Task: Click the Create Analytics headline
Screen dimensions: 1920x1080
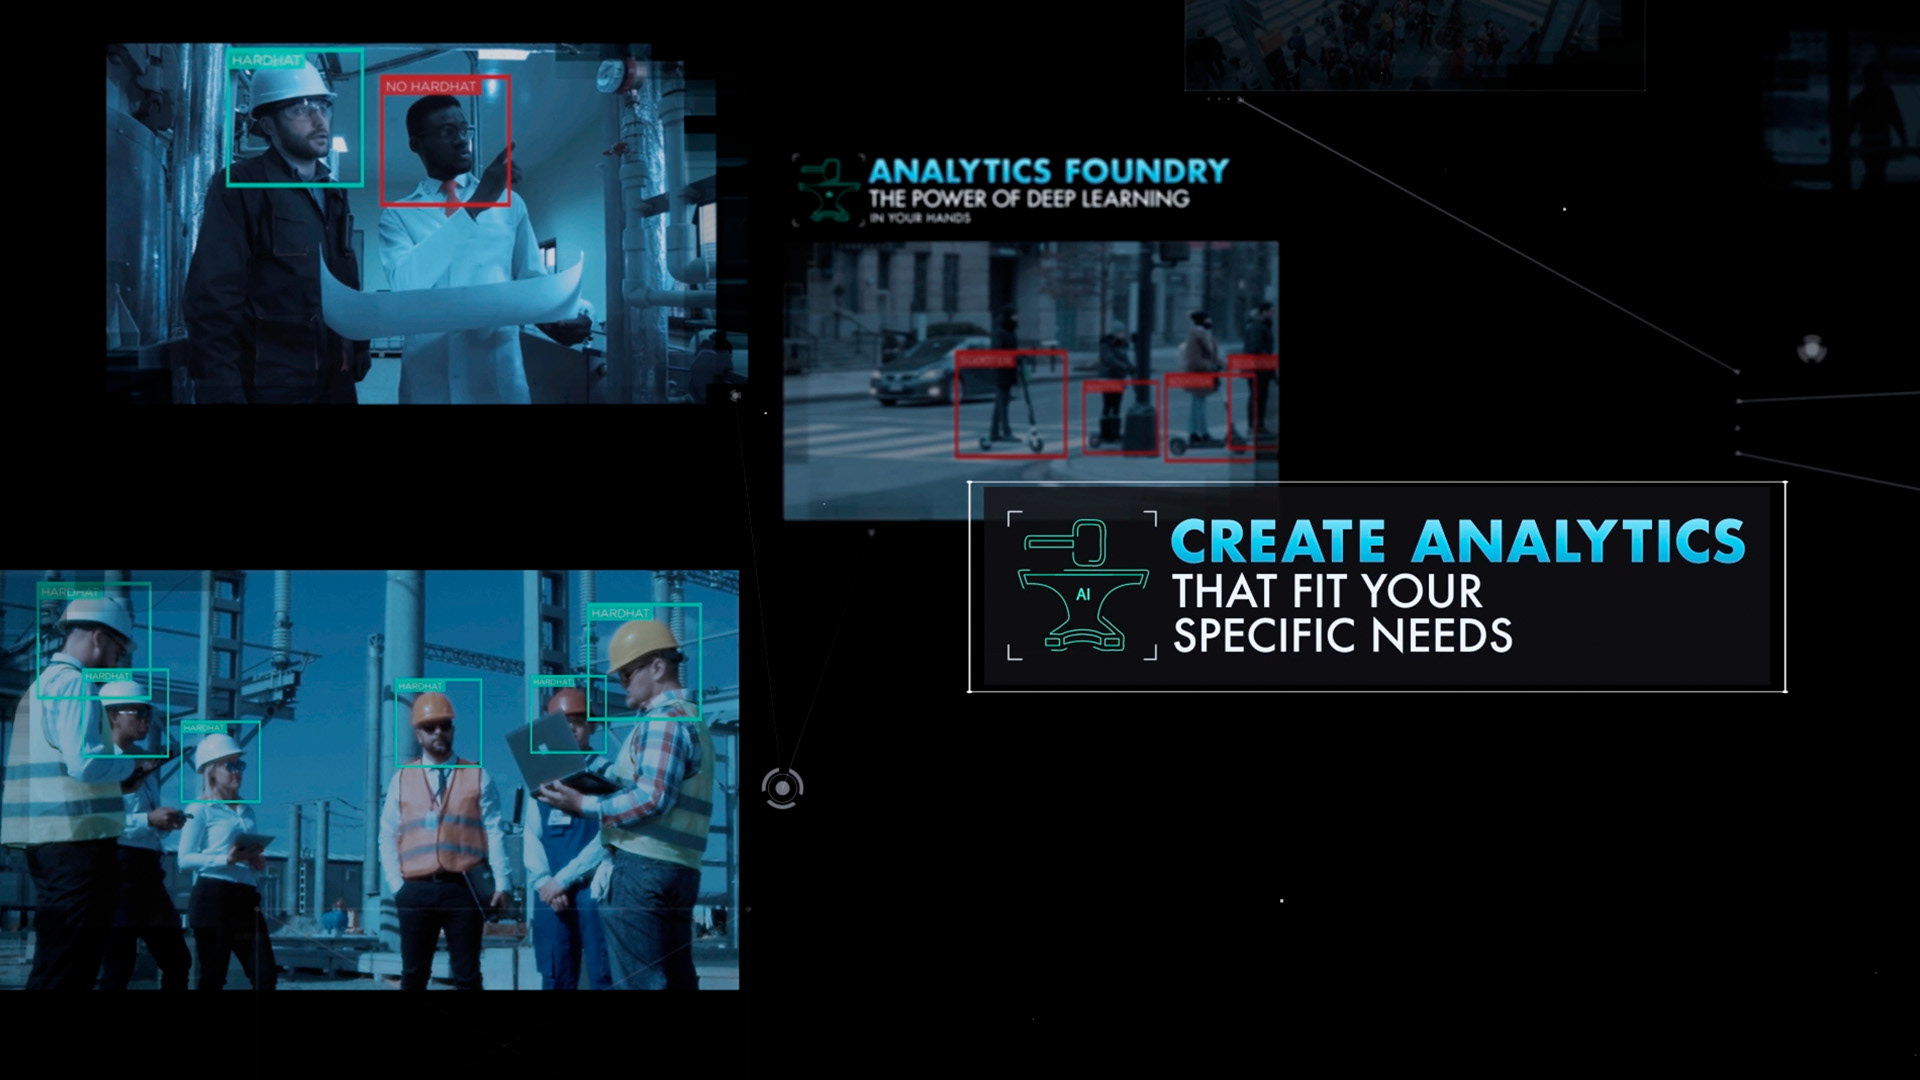Action: click(1457, 541)
